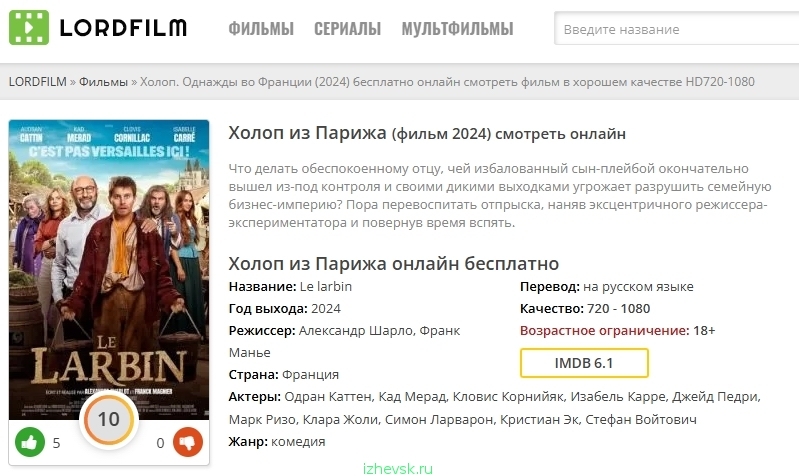Click the country link Франция

click(310, 375)
